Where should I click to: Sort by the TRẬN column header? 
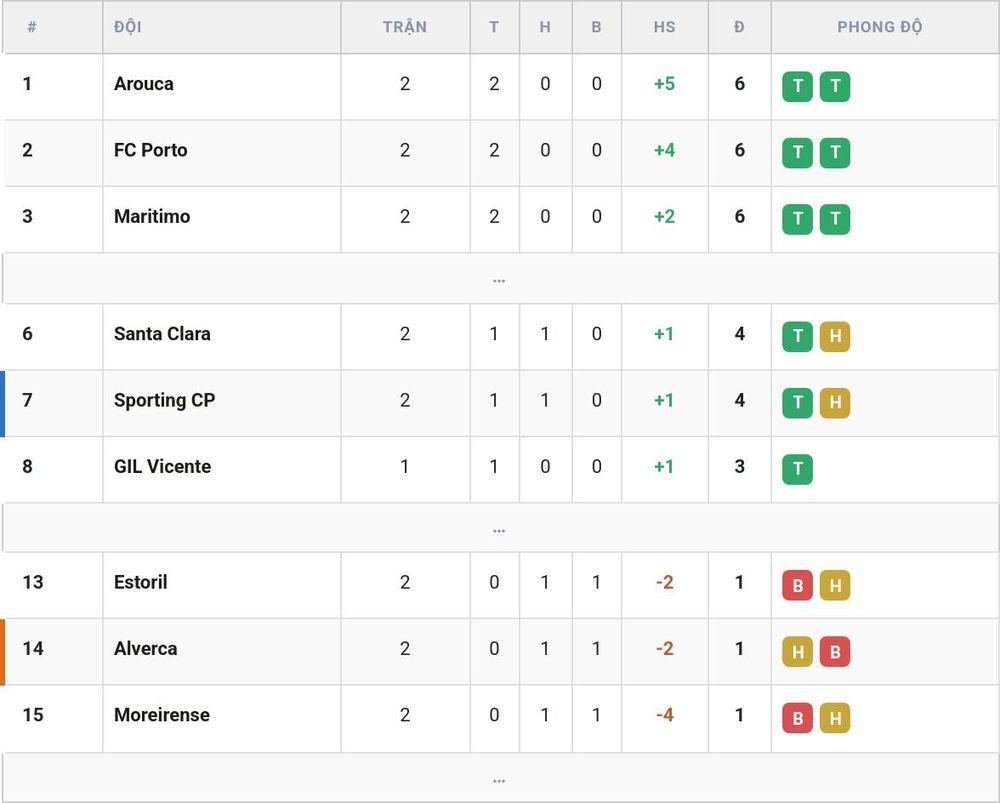pyautogui.click(x=405, y=27)
